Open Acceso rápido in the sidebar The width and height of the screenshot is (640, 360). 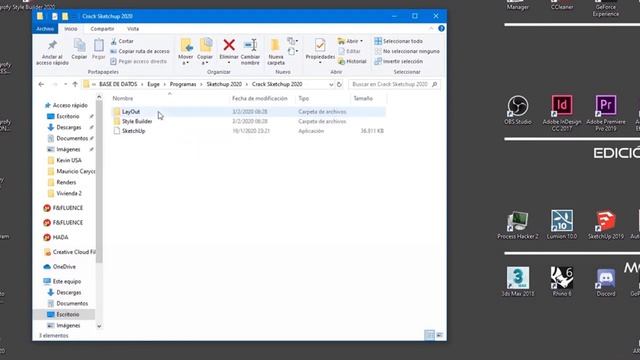(x=69, y=105)
